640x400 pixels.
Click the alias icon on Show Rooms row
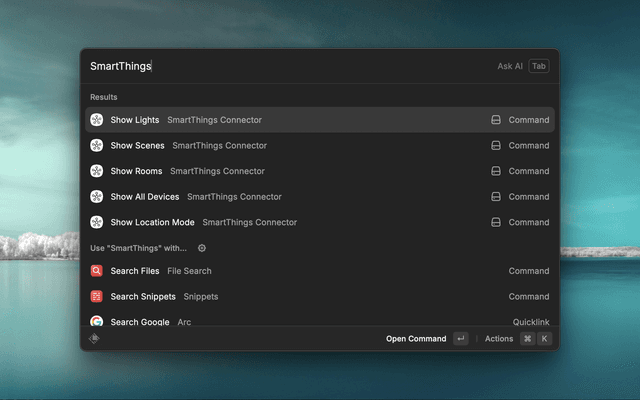point(495,171)
